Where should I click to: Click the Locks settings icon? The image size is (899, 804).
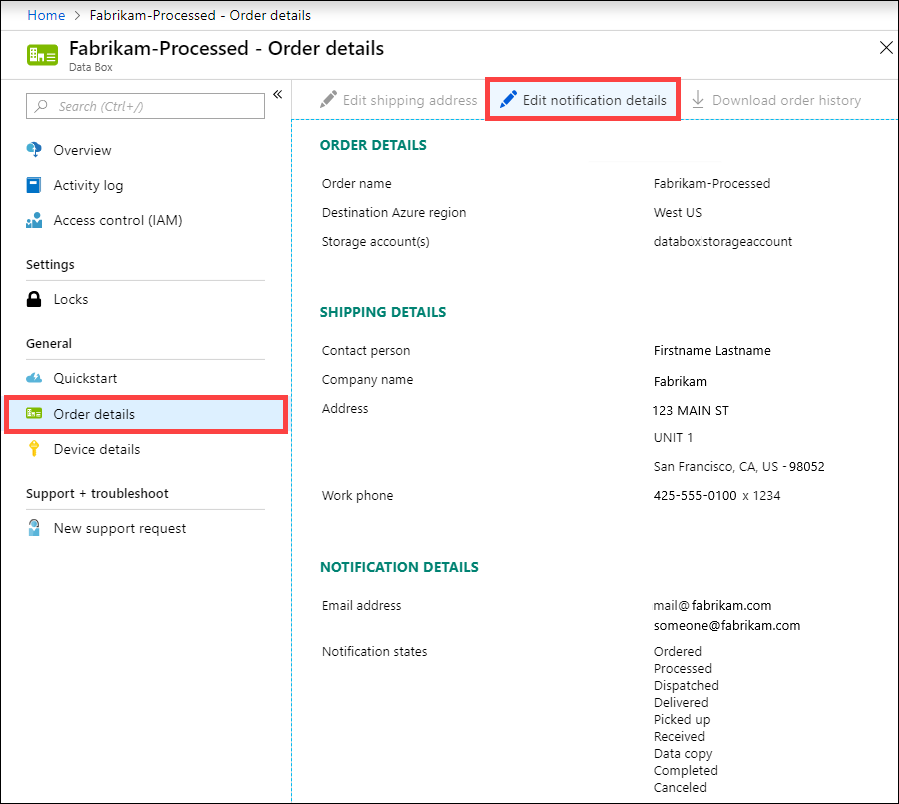(34, 299)
